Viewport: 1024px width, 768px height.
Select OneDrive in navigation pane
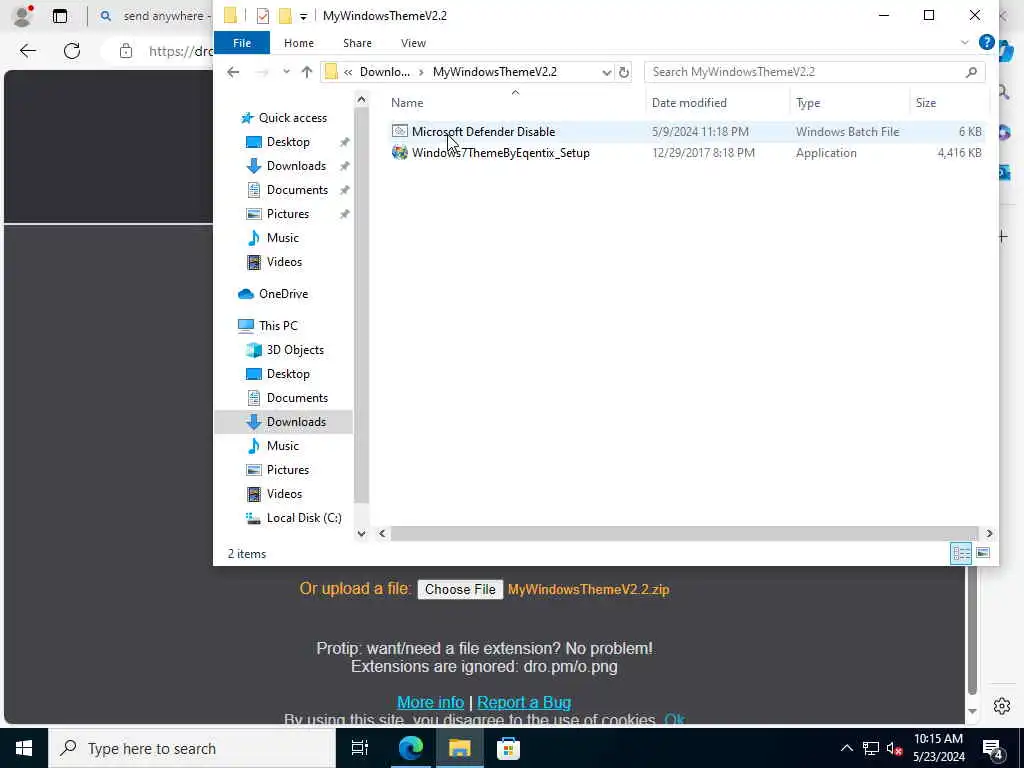click(x=283, y=294)
